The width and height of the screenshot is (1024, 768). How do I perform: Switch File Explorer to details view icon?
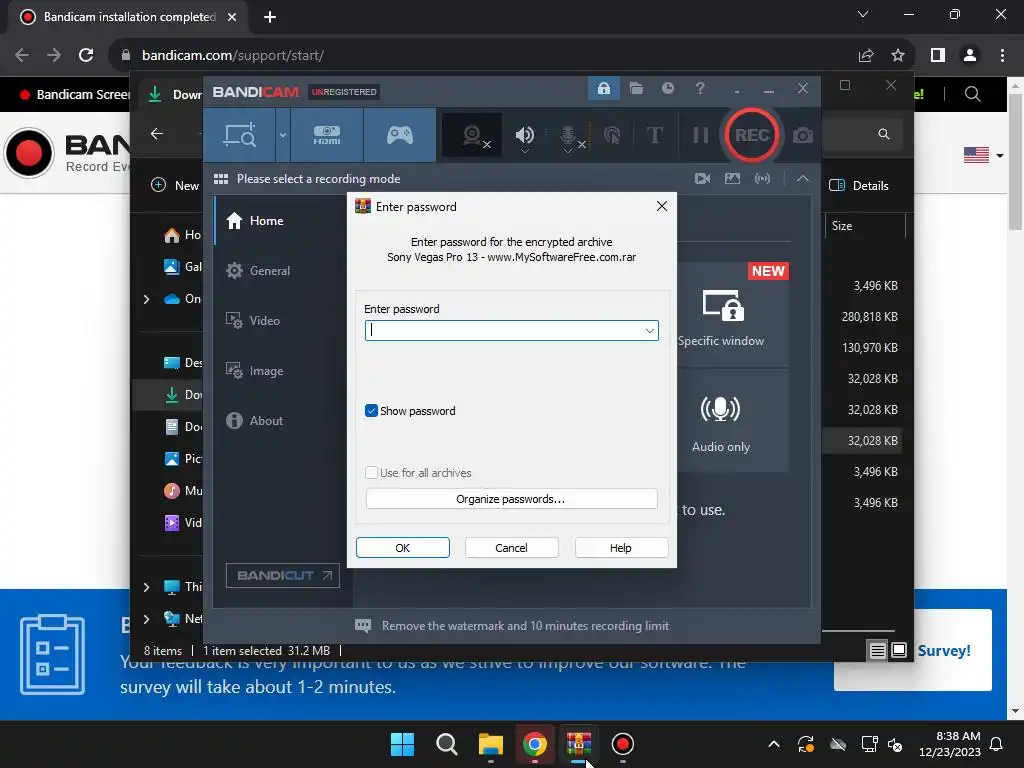click(878, 650)
